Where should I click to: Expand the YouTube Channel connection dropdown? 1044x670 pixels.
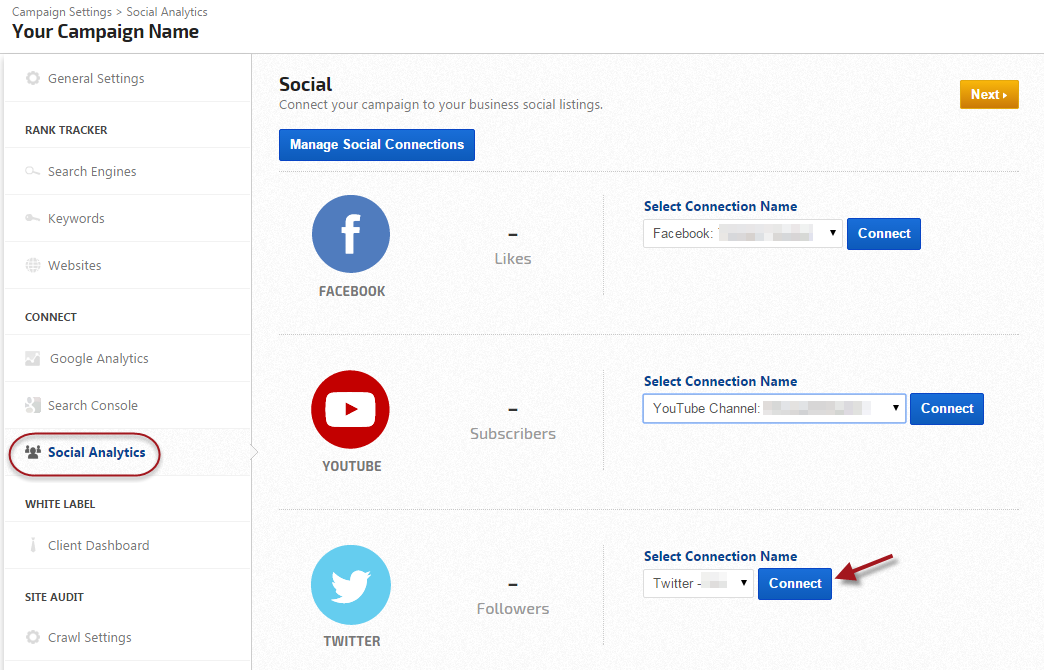[774, 409]
